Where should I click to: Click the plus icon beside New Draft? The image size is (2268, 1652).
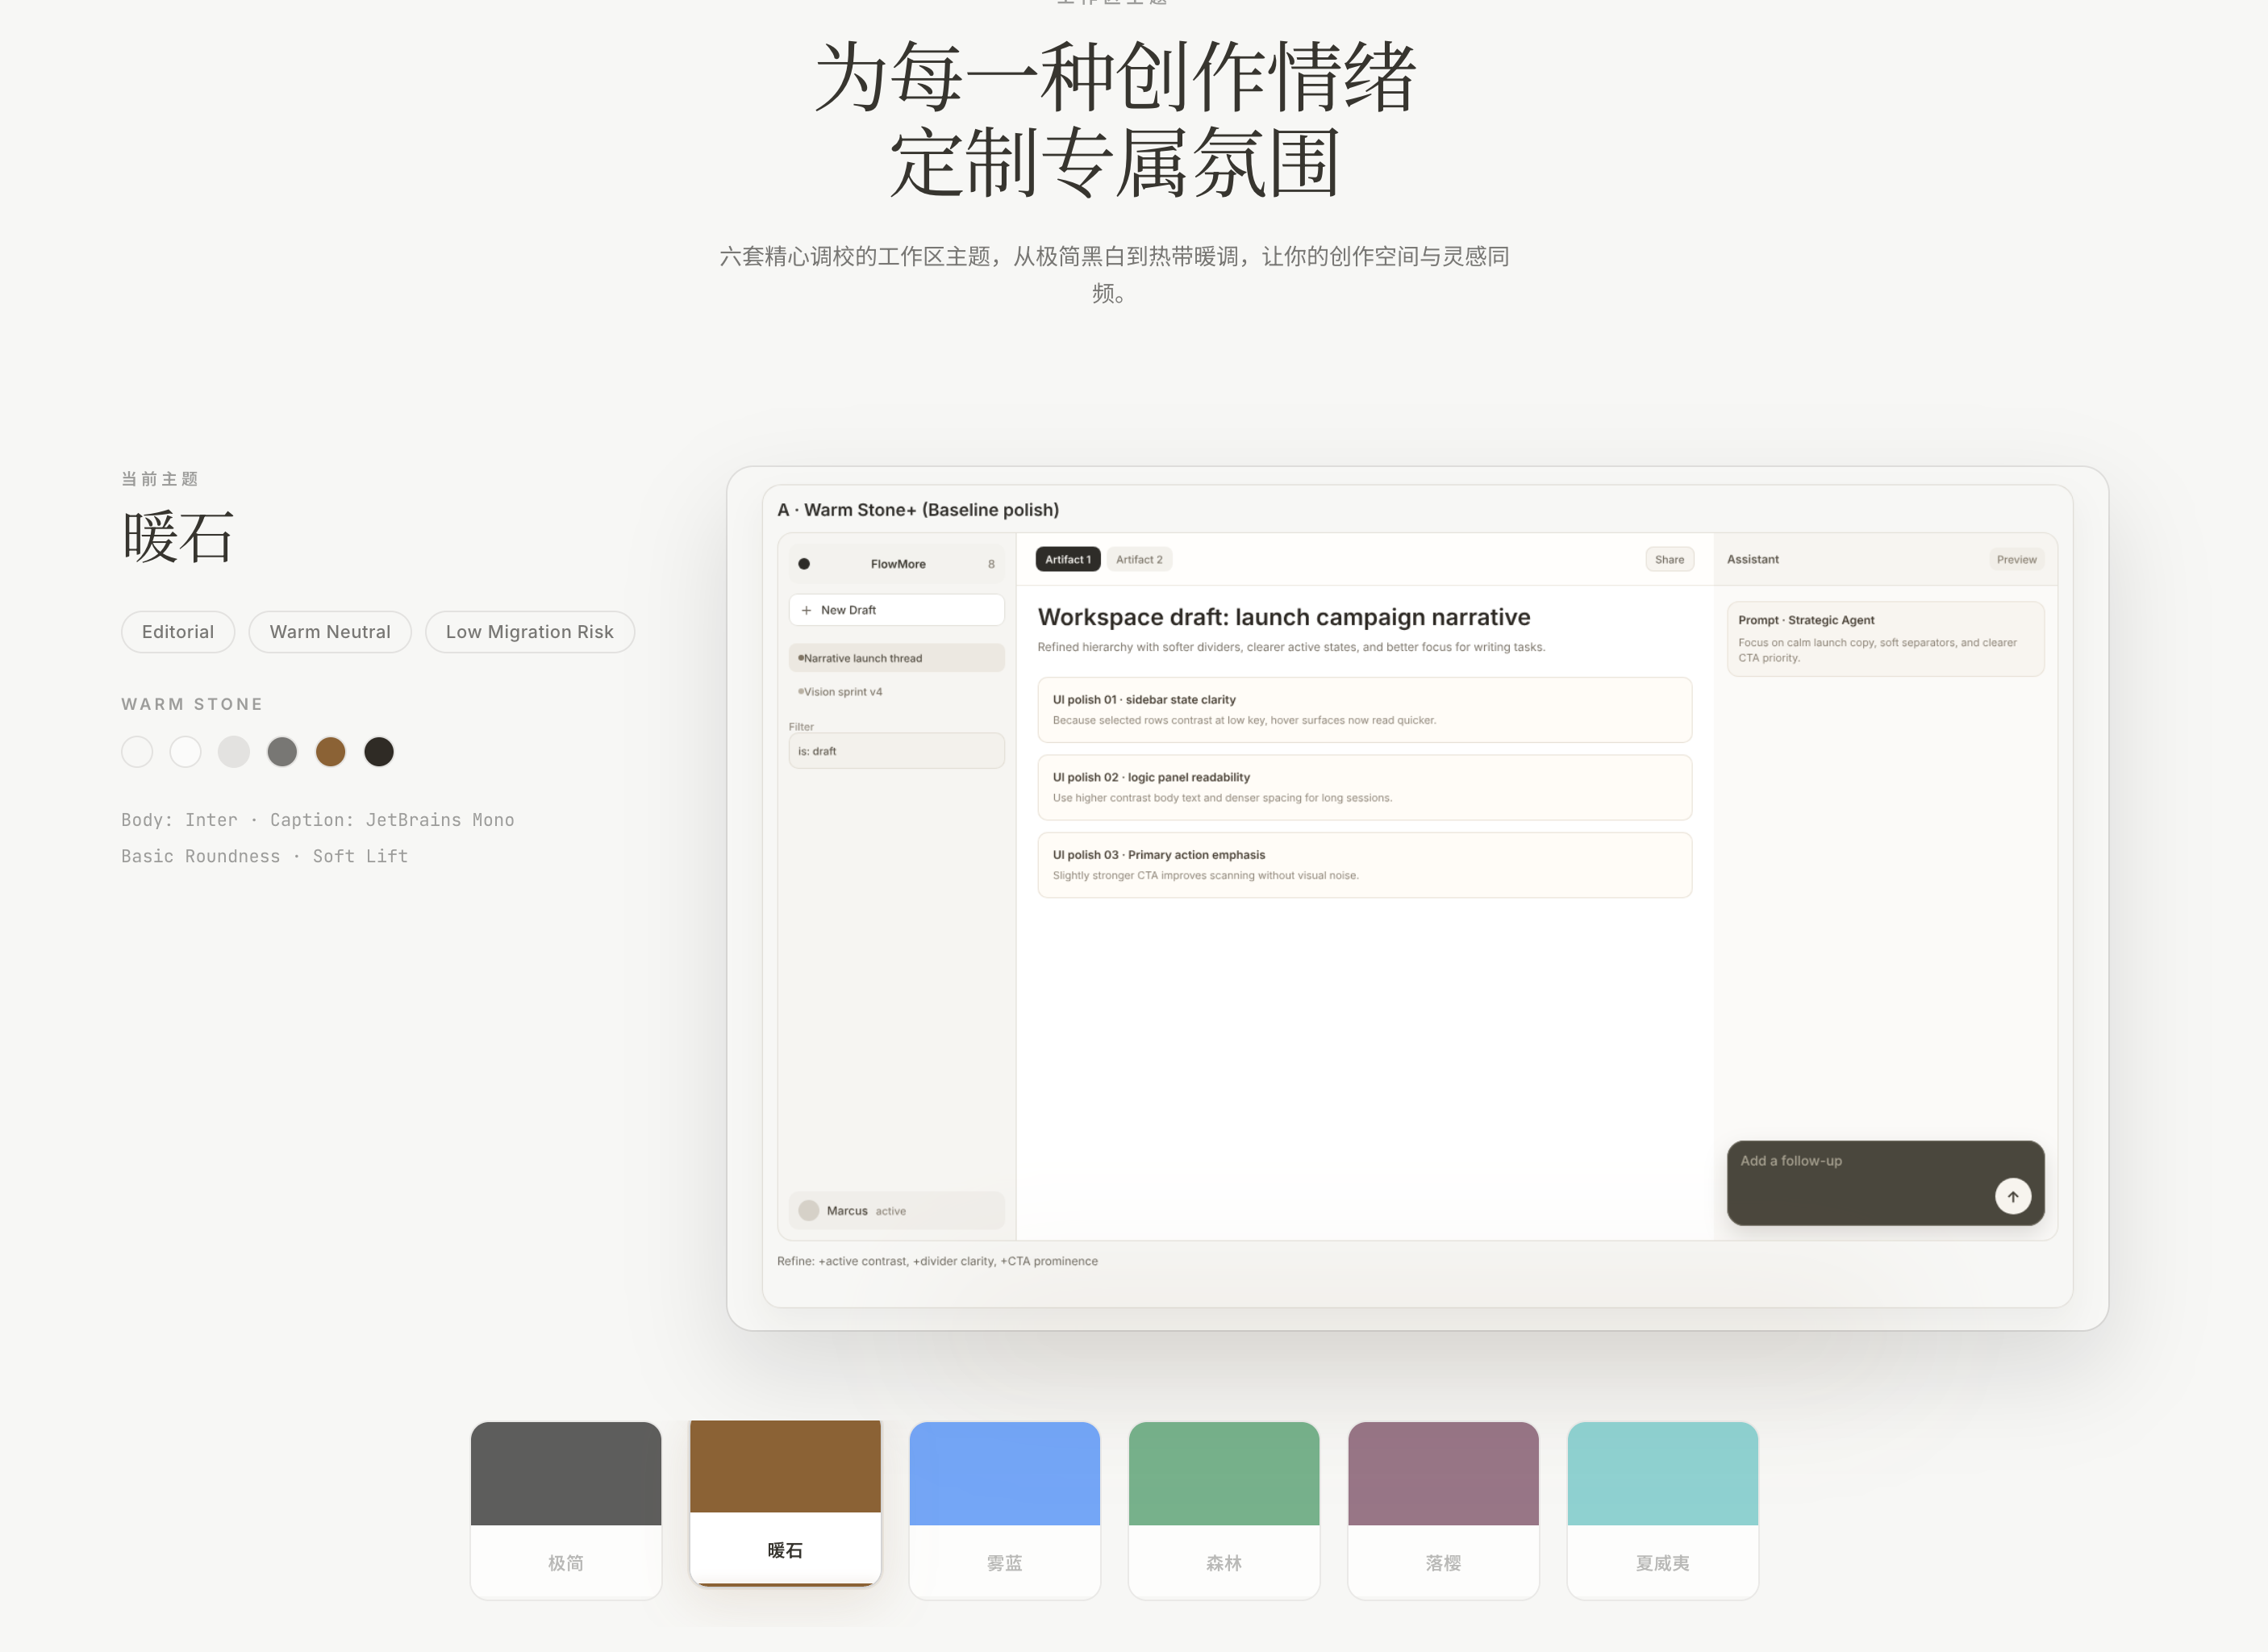[x=806, y=610]
